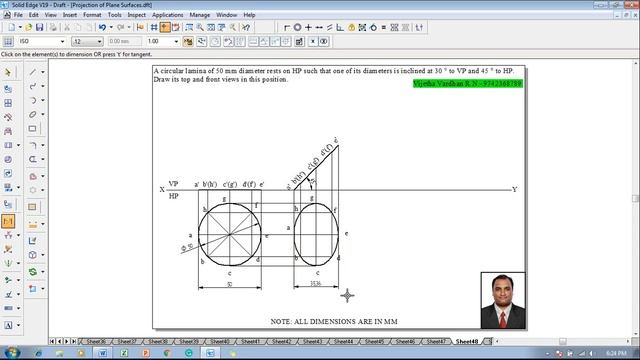Screen dimensions: 640x360
Task: Click the Fit view icon
Action: [x=211, y=27]
